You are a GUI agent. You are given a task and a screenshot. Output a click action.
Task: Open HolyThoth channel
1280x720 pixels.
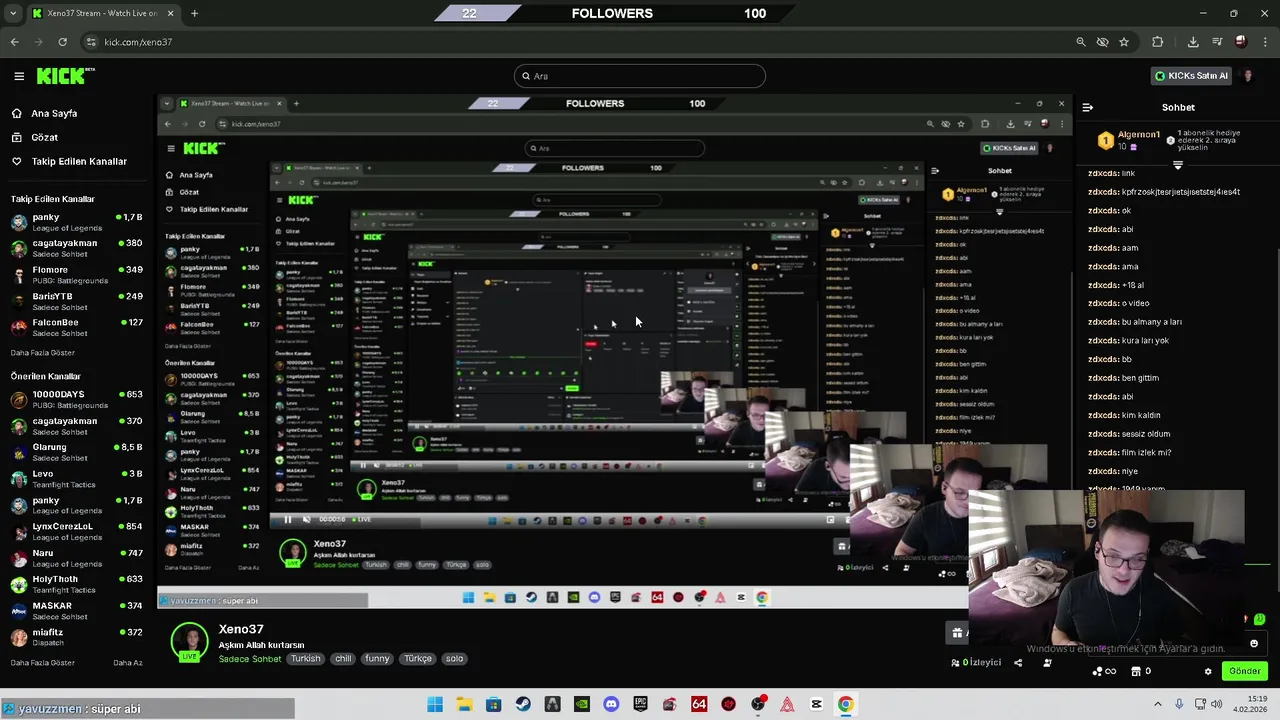76,584
